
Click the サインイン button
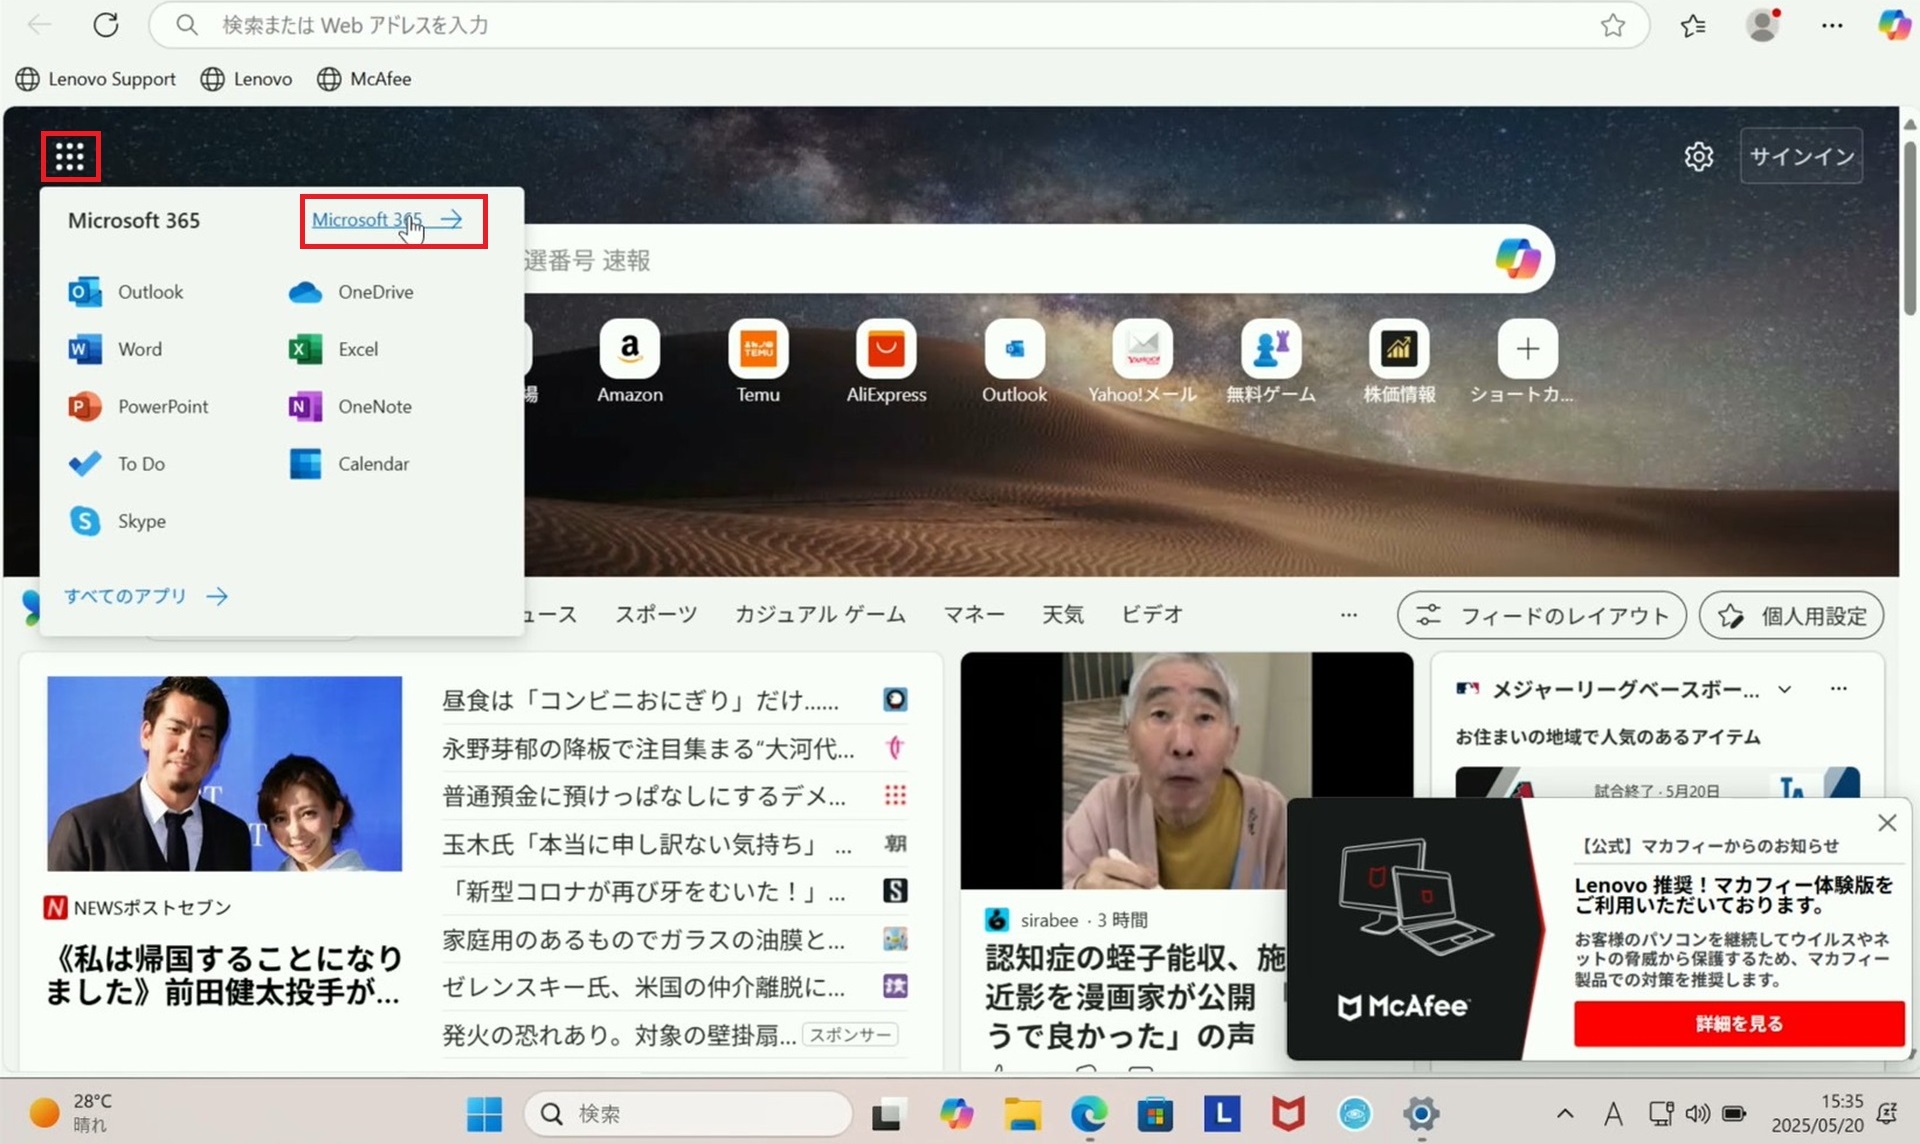point(1801,156)
